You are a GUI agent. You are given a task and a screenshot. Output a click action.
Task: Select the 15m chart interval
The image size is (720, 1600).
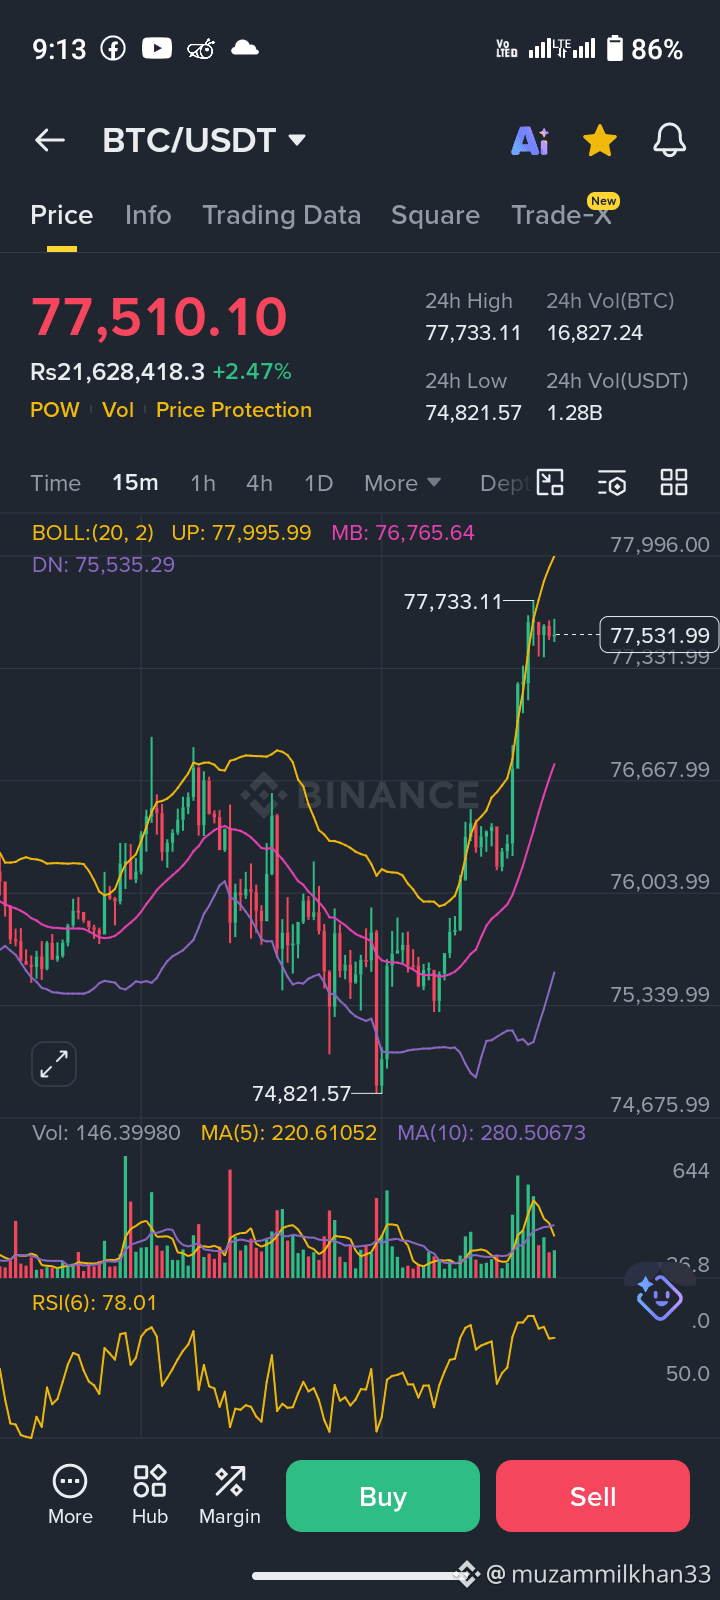[x=135, y=483]
